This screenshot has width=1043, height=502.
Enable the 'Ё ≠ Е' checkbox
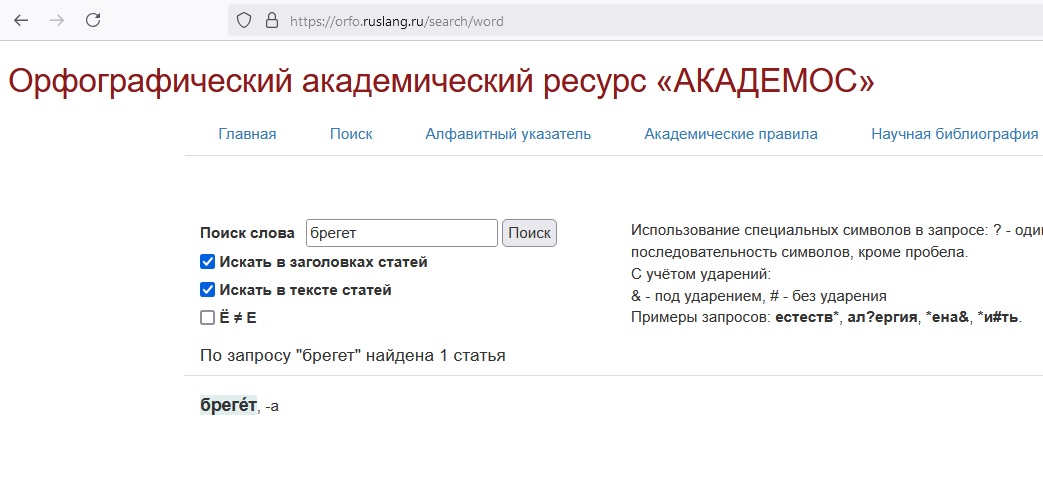coord(208,318)
